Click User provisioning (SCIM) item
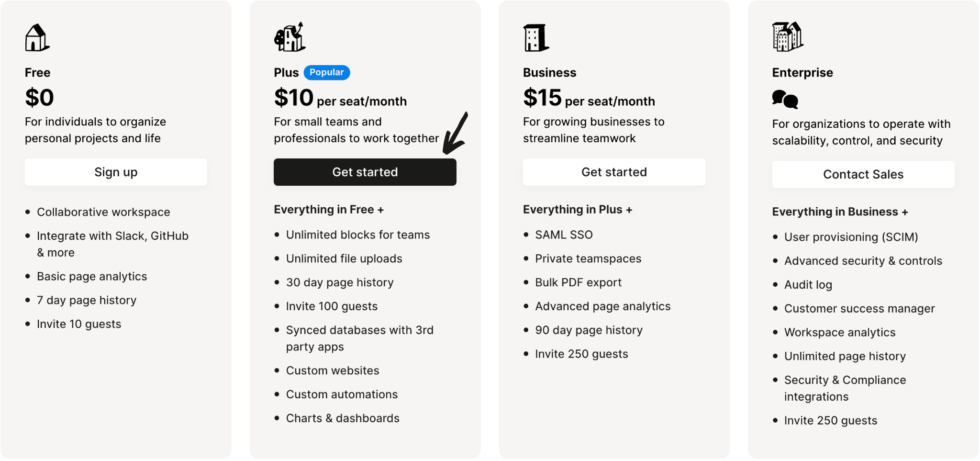 tap(850, 237)
